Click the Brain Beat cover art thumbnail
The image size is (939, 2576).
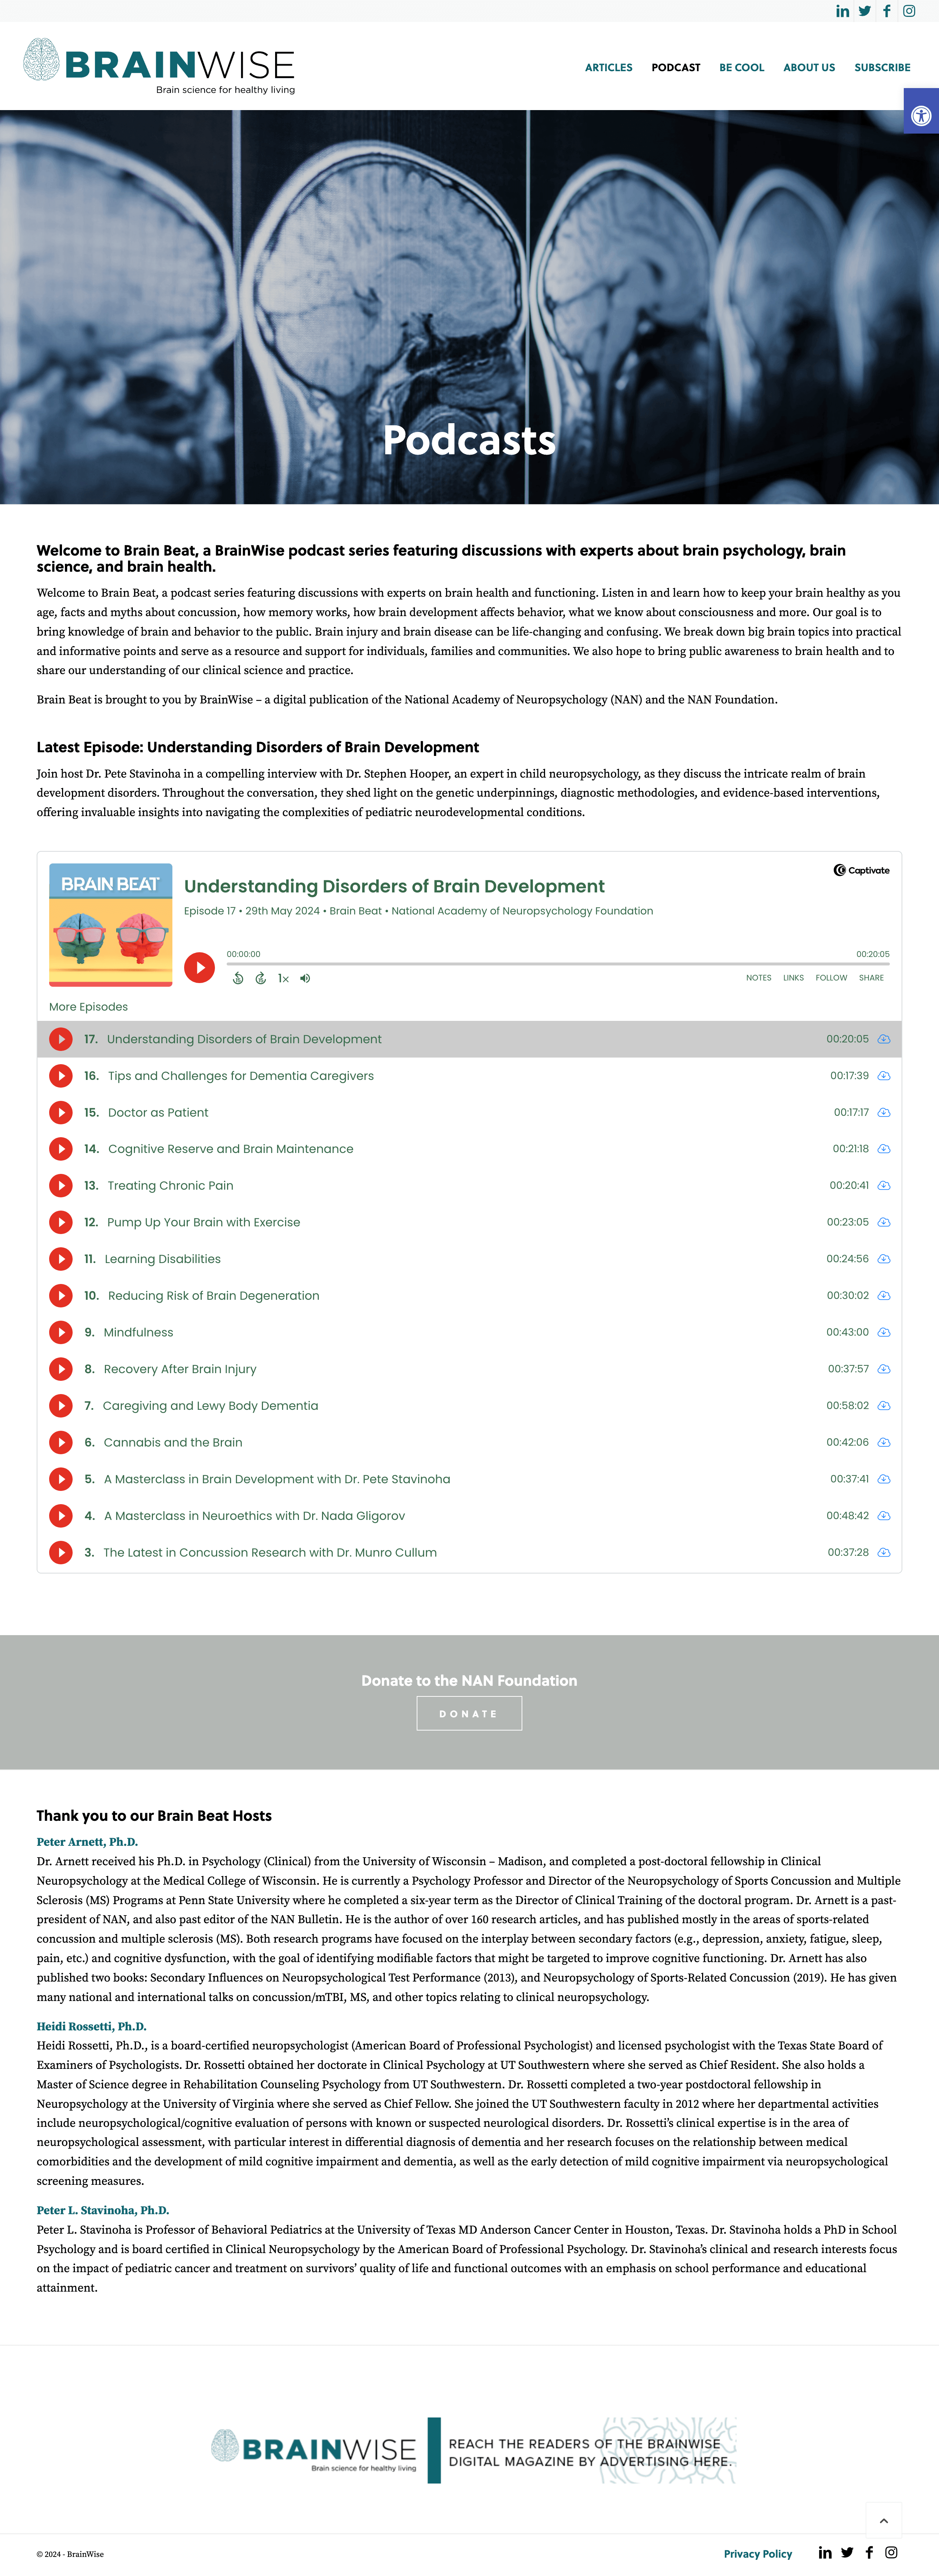coord(111,925)
